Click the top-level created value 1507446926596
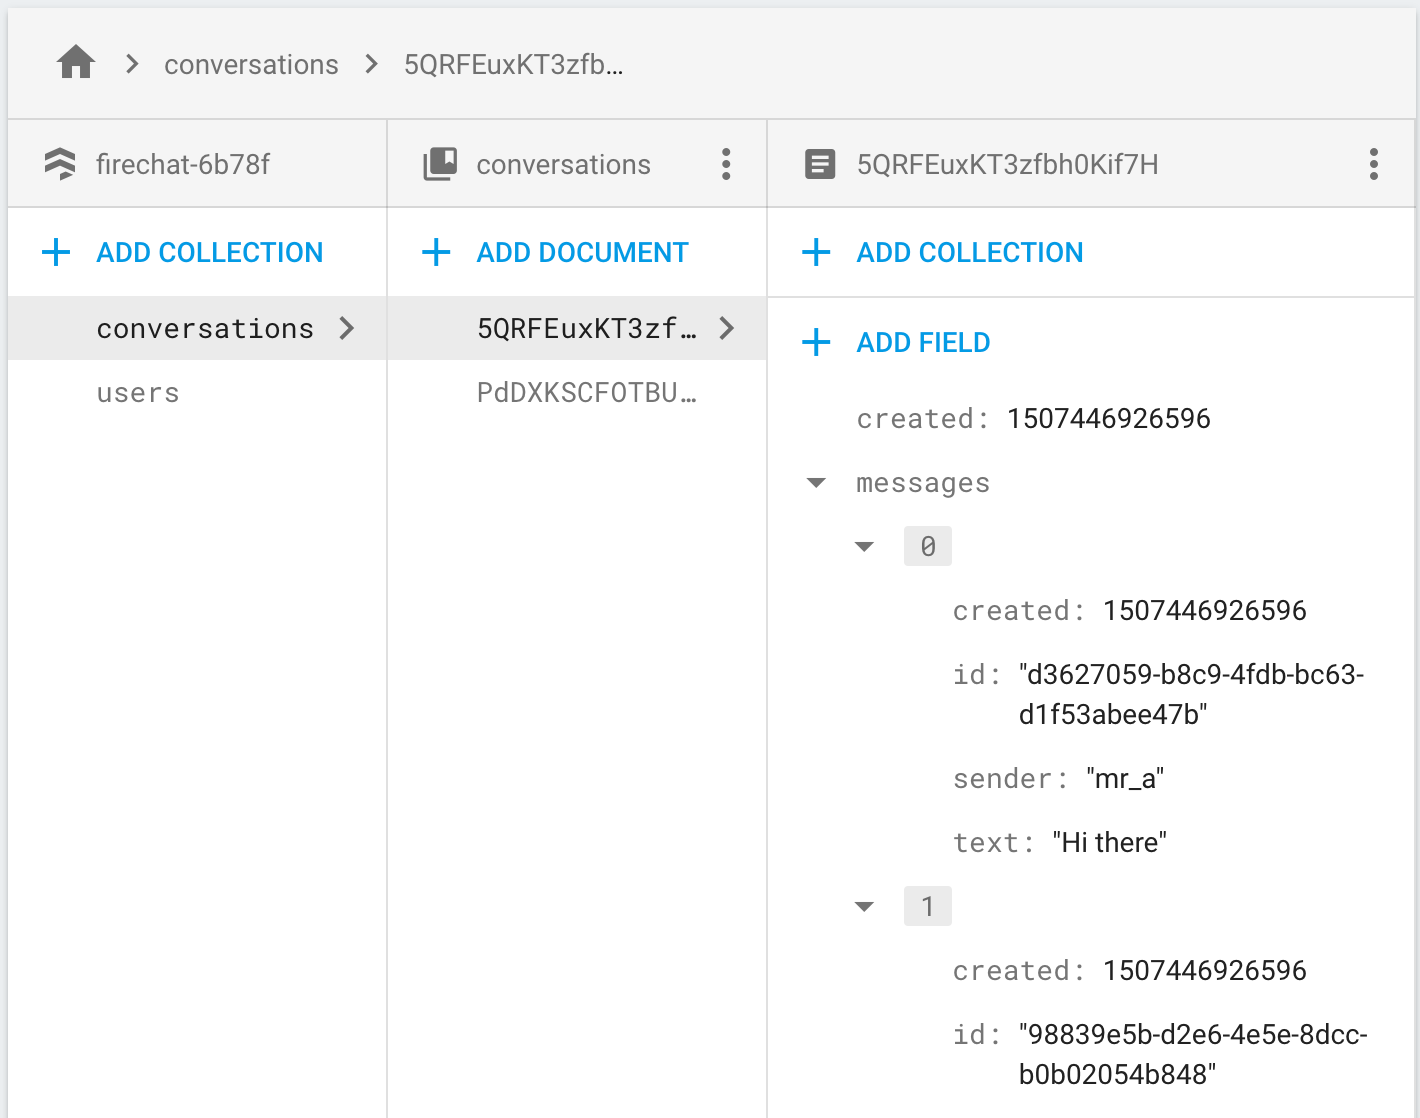Viewport: 1420px width, 1118px height. pyautogui.click(x=1109, y=418)
